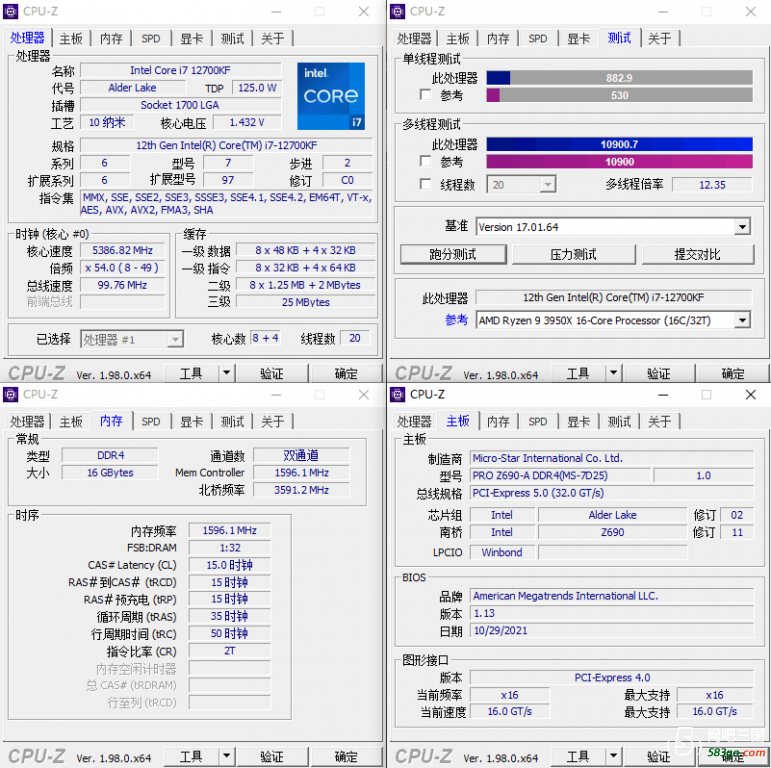Enable 参考 checkbox under multi-thread test

click(425, 161)
